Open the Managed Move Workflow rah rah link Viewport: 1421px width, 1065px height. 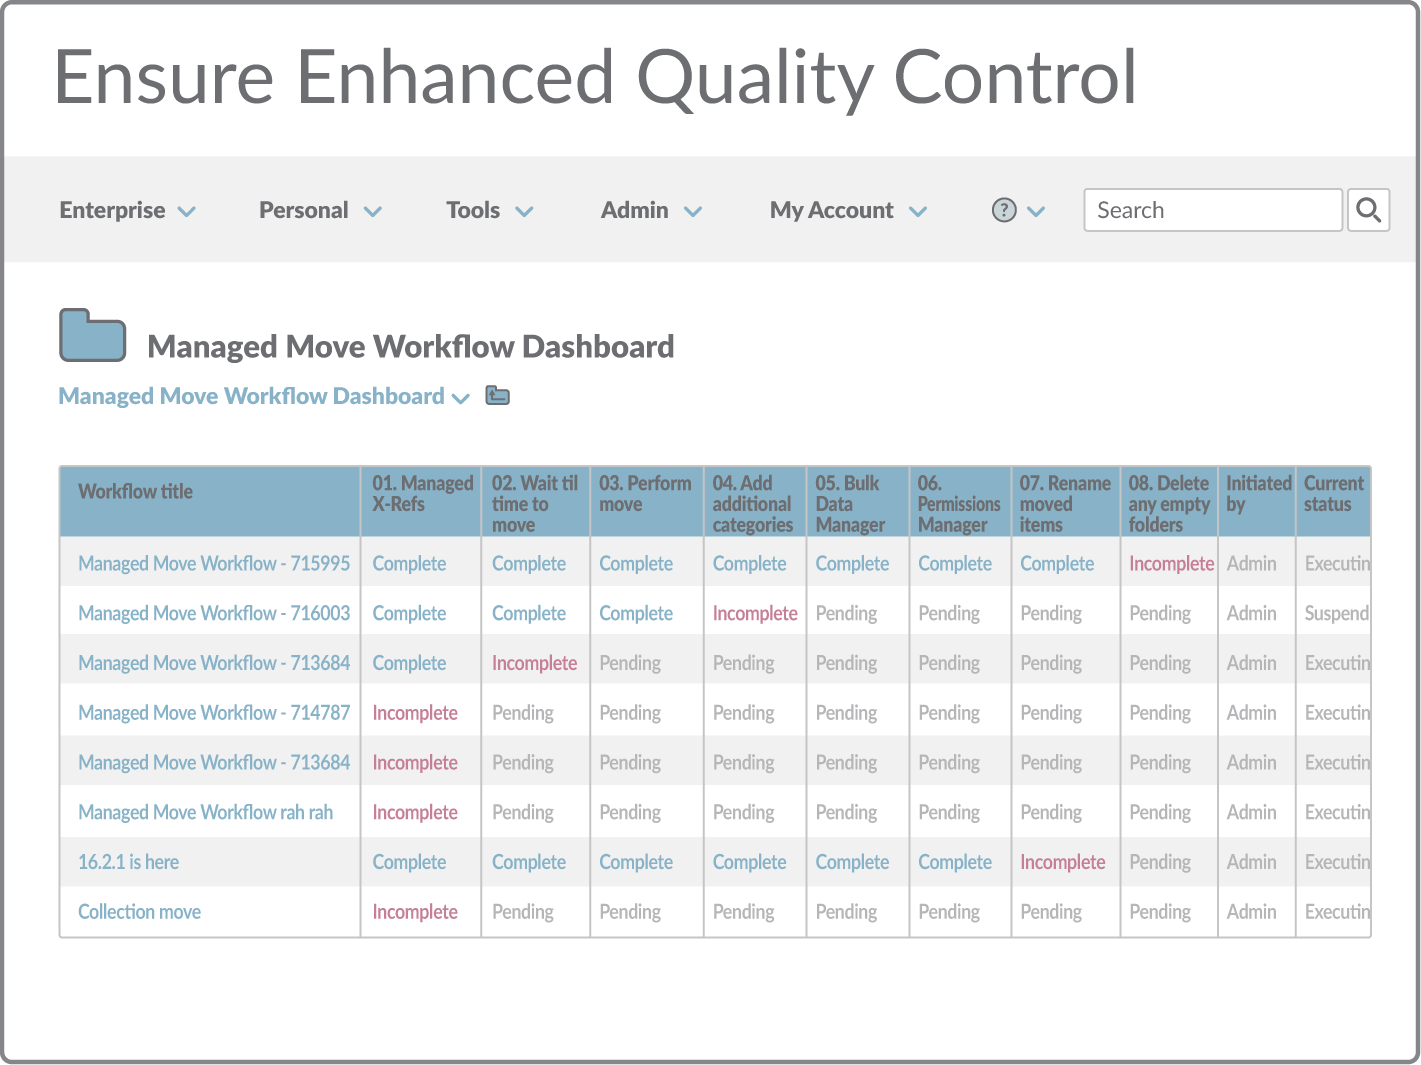click(x=205, y=812)
